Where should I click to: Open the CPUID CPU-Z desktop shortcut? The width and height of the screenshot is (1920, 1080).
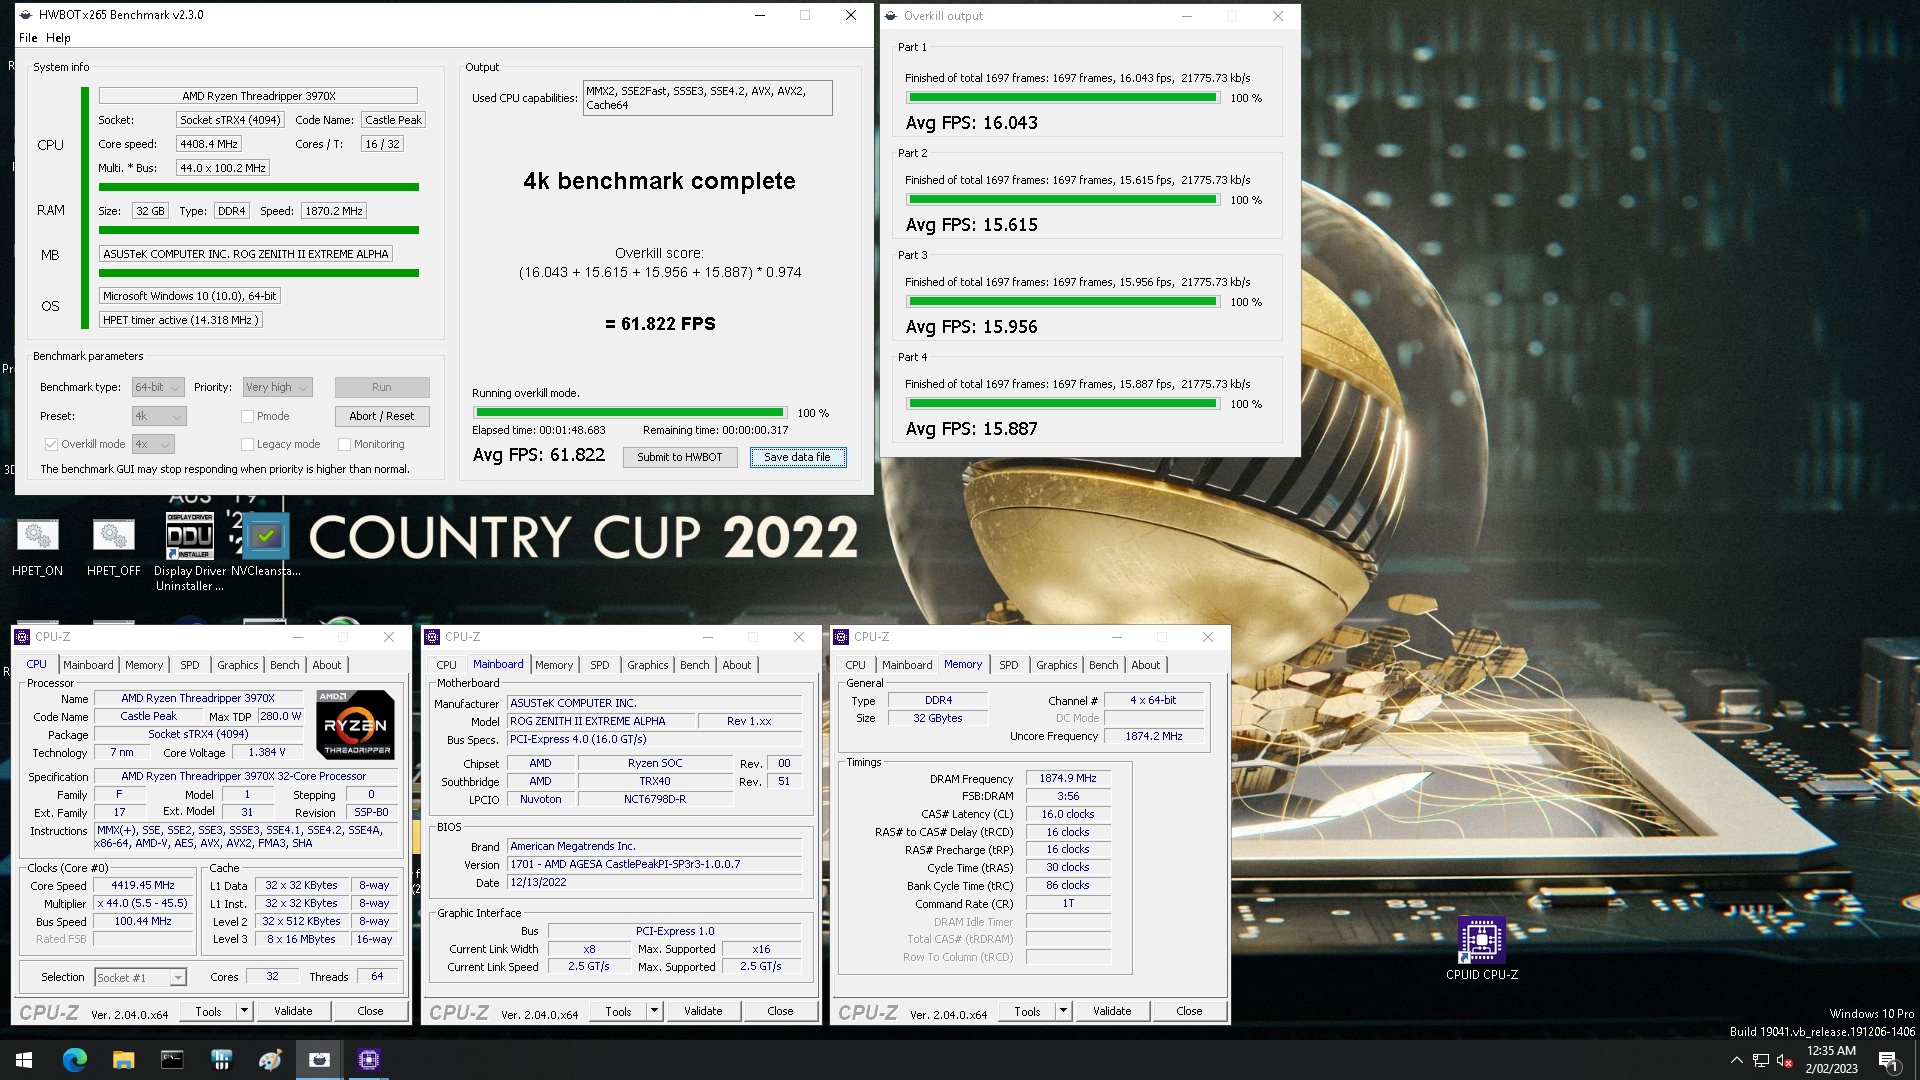coord(1481,949)
